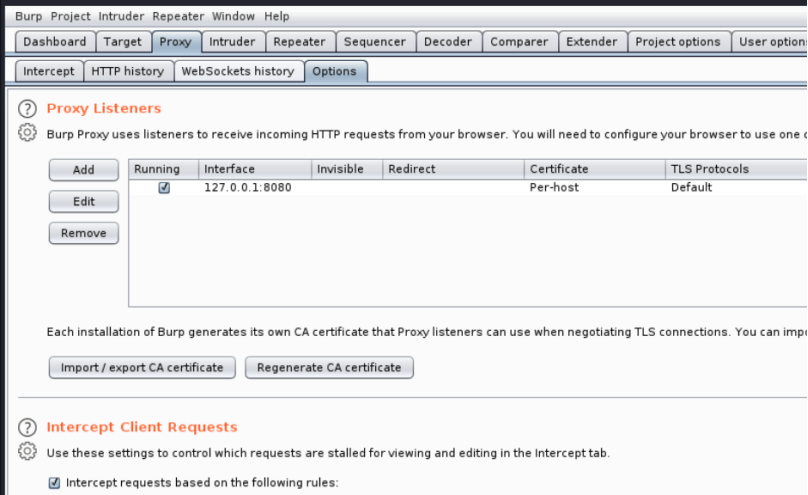This screenshot has width=808, height=495.
Task: Sort listeners by Interface column header
Action: coord(254,169)
